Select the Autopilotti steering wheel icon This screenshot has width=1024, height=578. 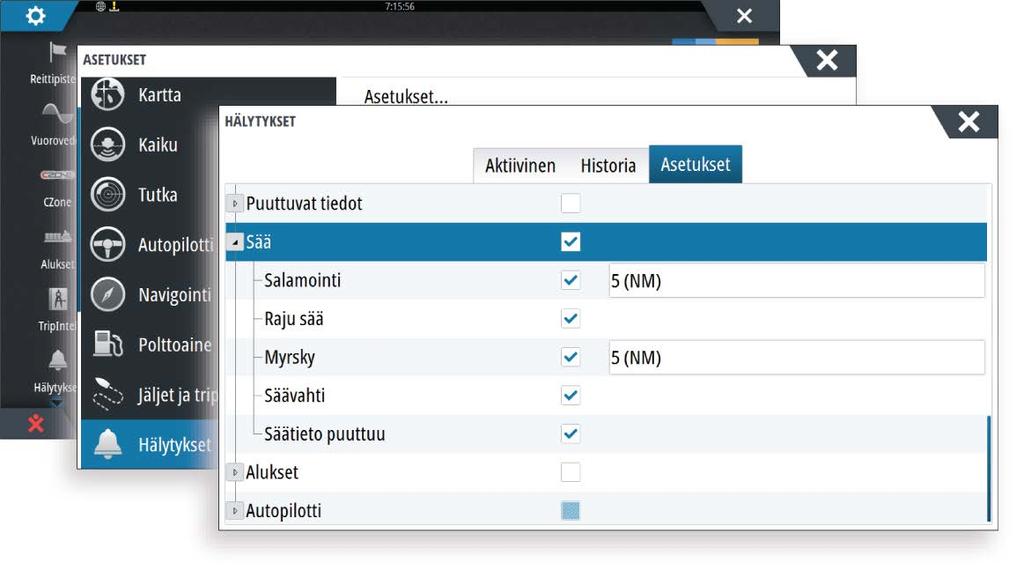tap(108, 244)
